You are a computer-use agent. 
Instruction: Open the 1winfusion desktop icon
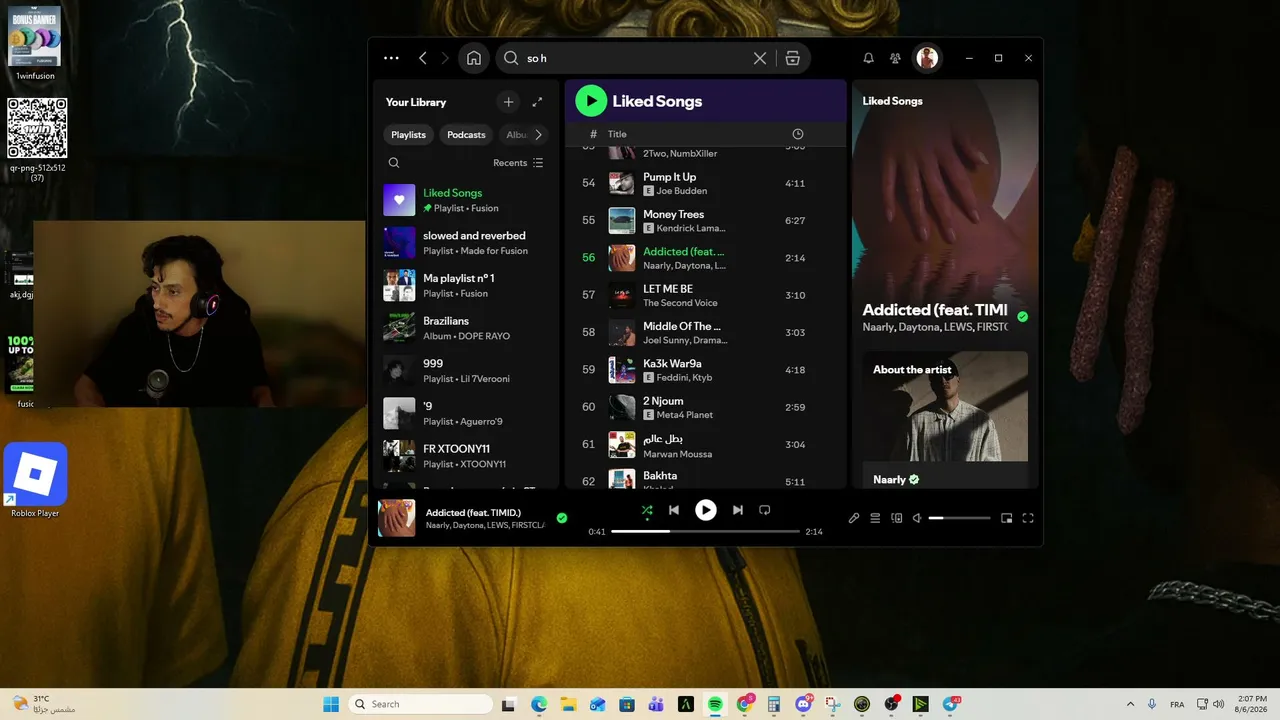click(x=35, y=42)
